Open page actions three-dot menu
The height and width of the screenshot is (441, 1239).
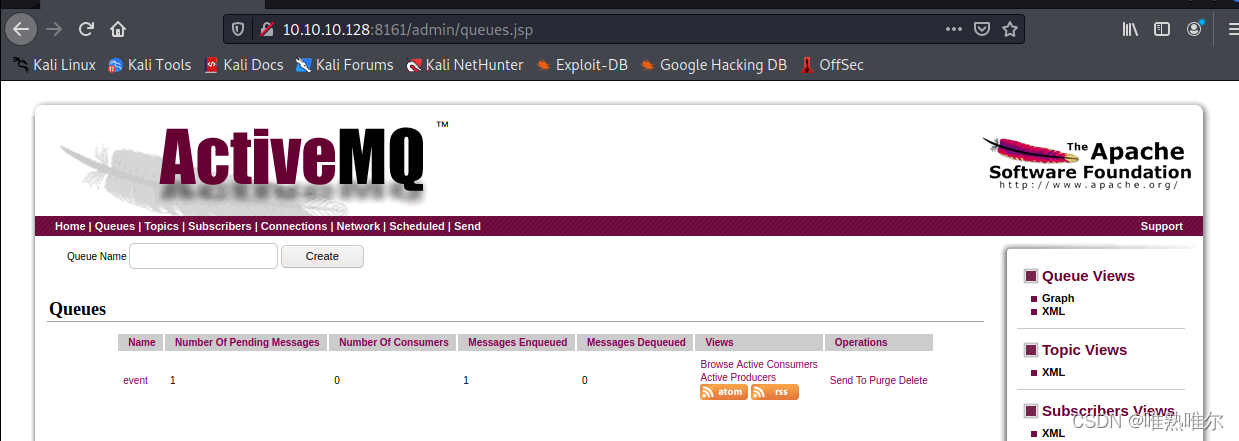click(954, 30)
